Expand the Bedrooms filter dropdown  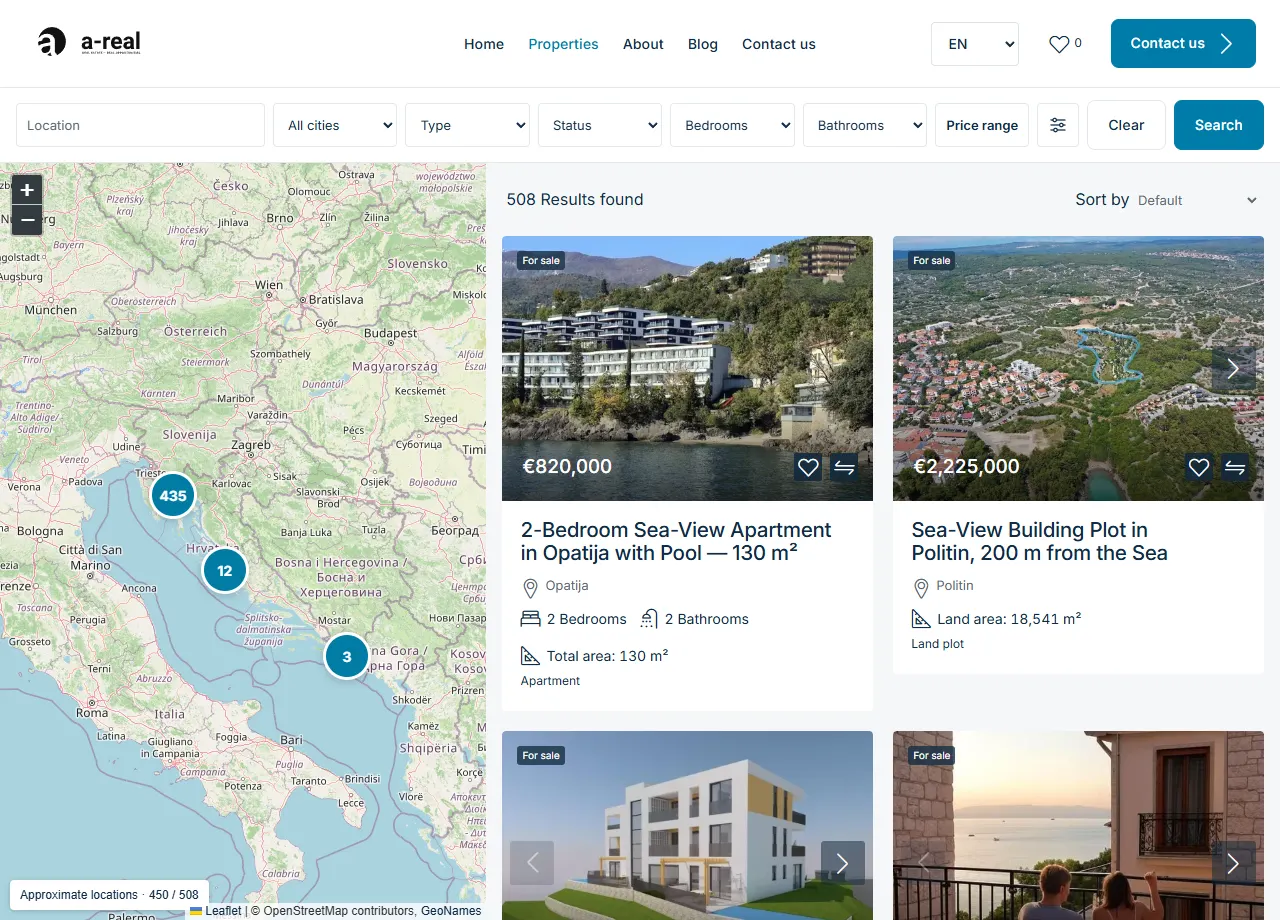point(732,125)
